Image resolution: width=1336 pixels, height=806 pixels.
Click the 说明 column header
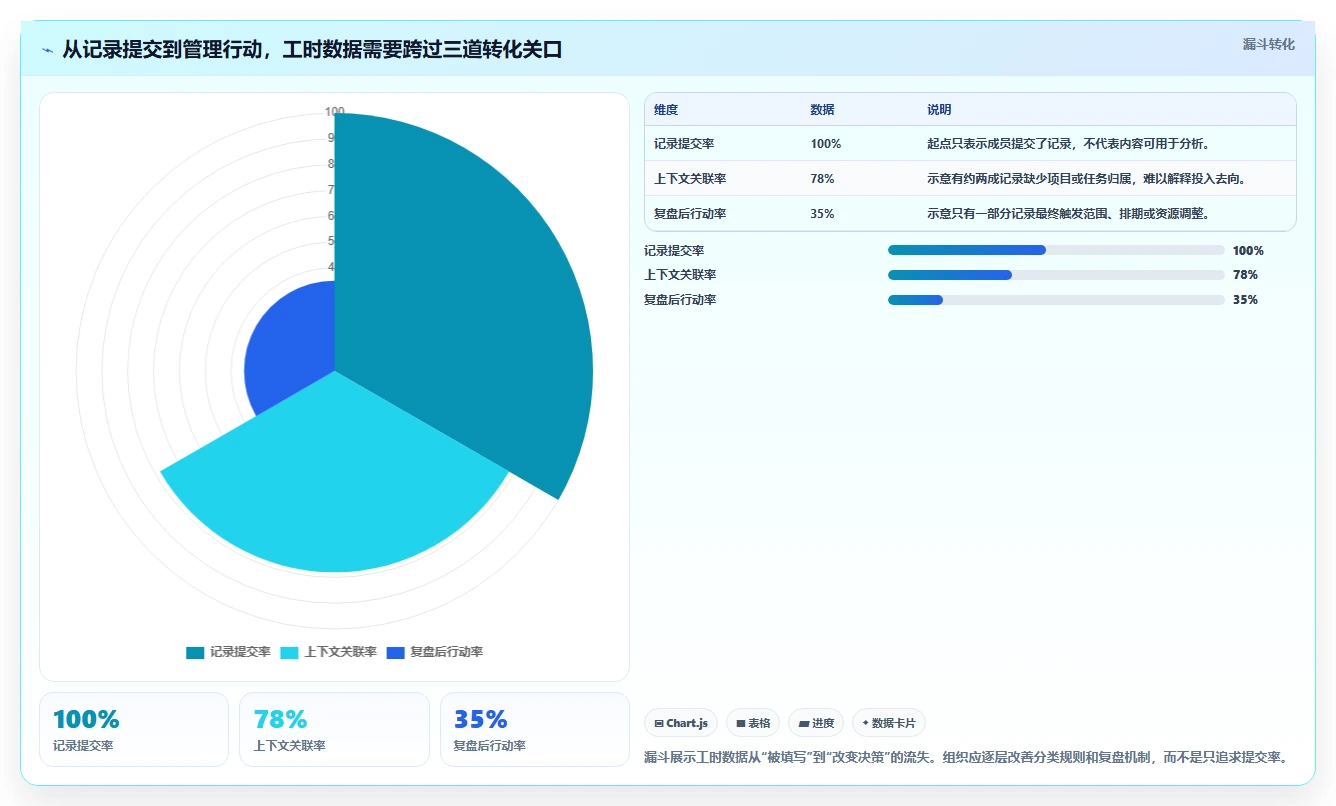(939, 110)
